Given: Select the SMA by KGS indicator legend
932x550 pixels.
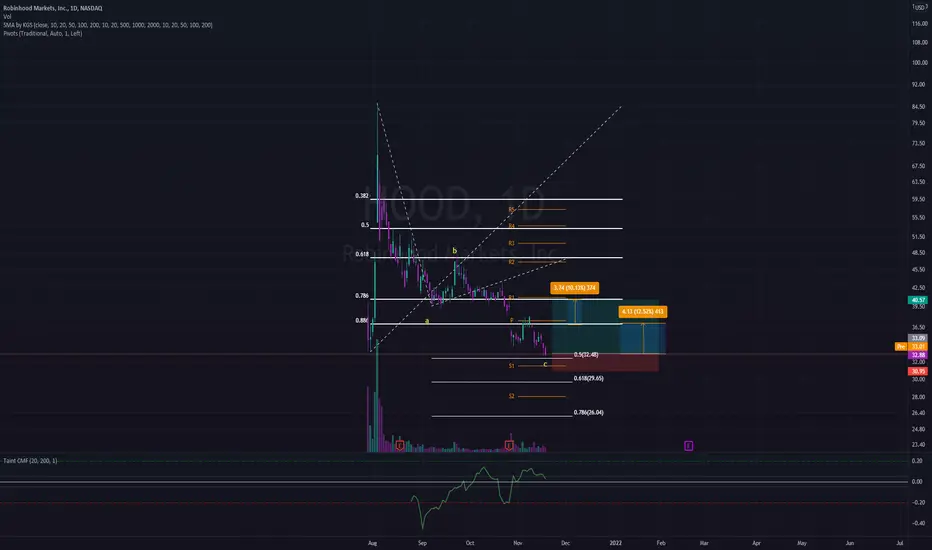Looking at the screenshot, I should [108, 25].
